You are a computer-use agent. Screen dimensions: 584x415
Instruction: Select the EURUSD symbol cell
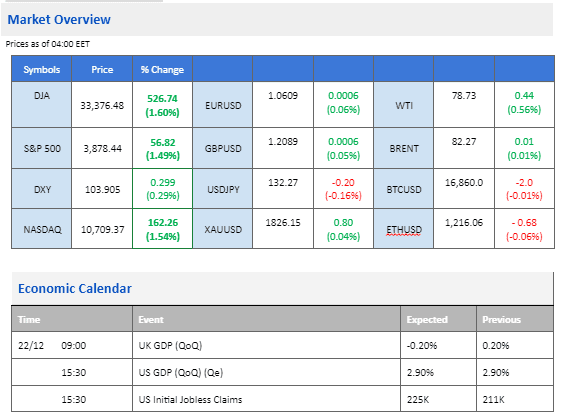coord(223,106)
